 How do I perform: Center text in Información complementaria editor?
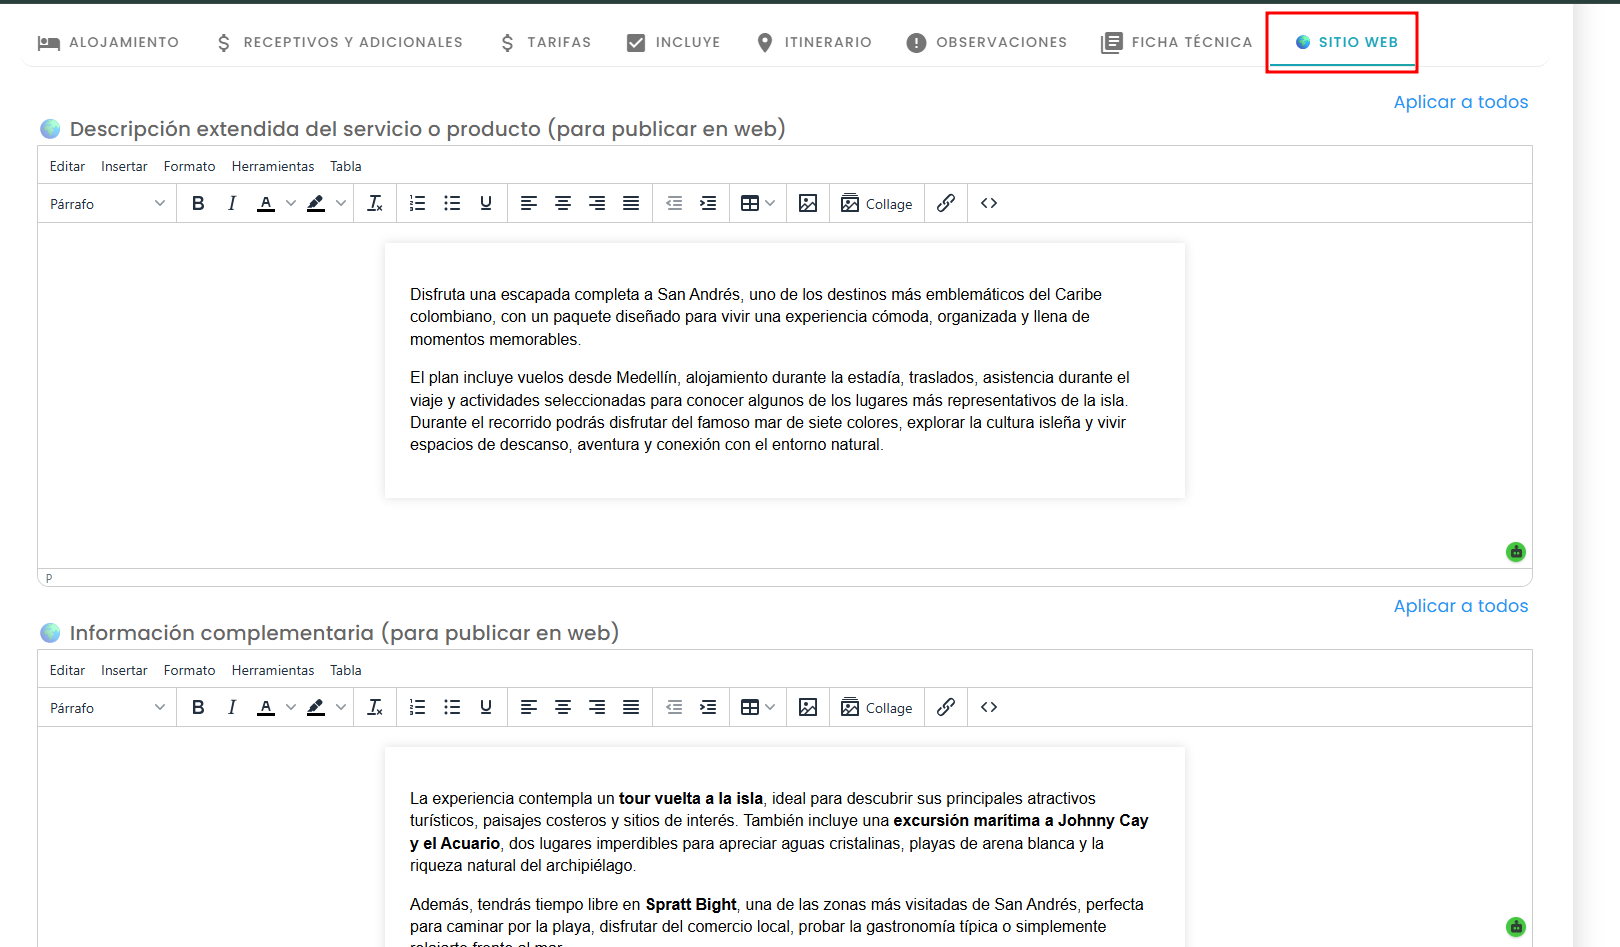click(563, 707)
